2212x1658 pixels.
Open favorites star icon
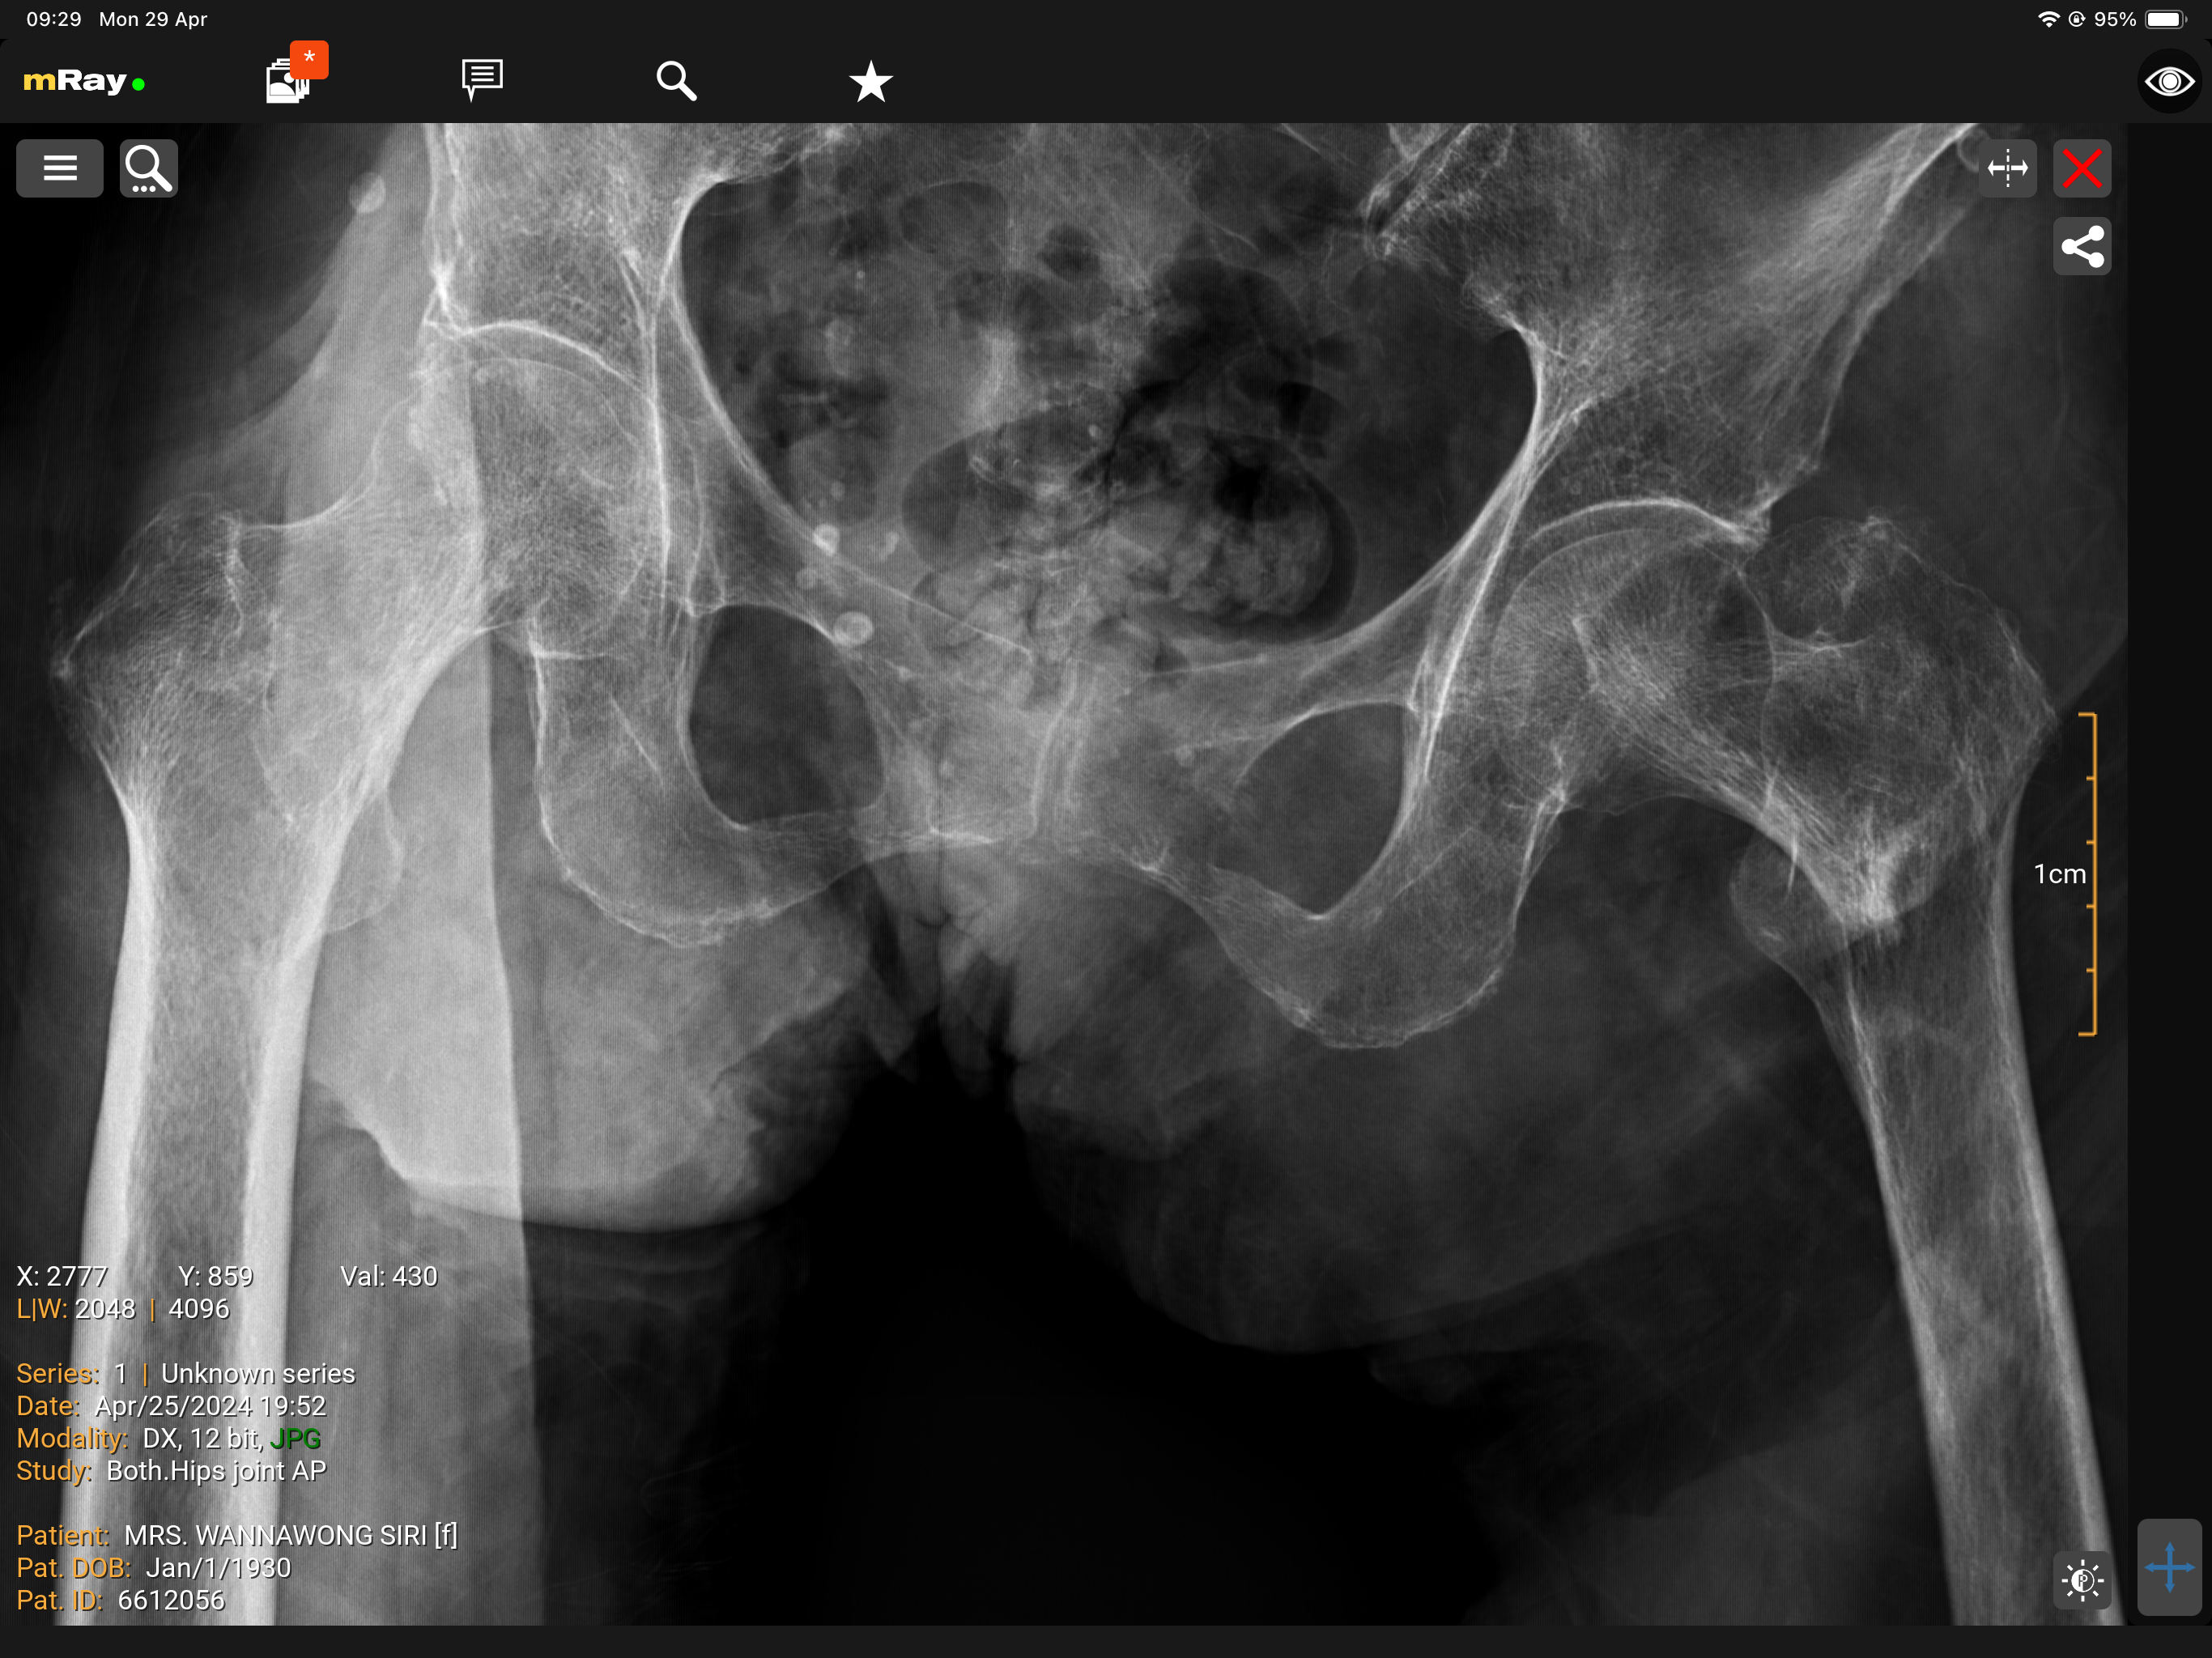click(870, 81)
